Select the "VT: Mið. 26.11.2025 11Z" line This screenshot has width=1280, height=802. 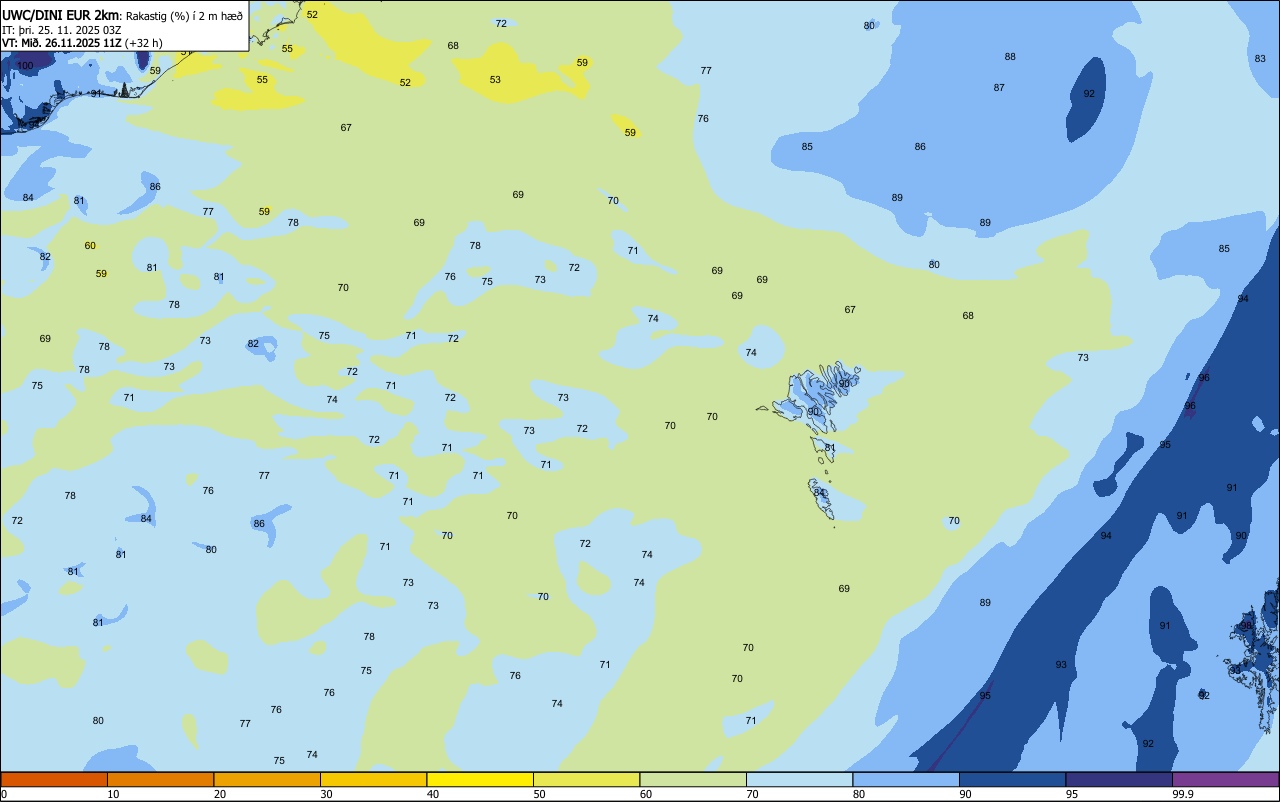coord(61,43)
